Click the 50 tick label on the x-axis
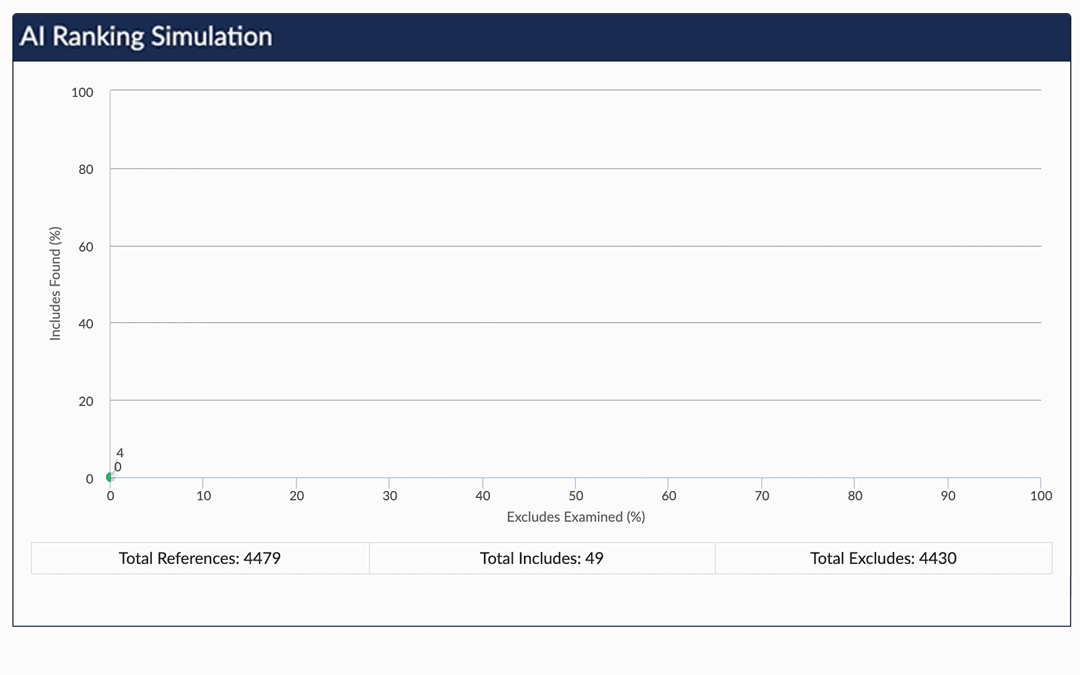The width and height of the screenshot is (1080, 675). tap(576, 496)
